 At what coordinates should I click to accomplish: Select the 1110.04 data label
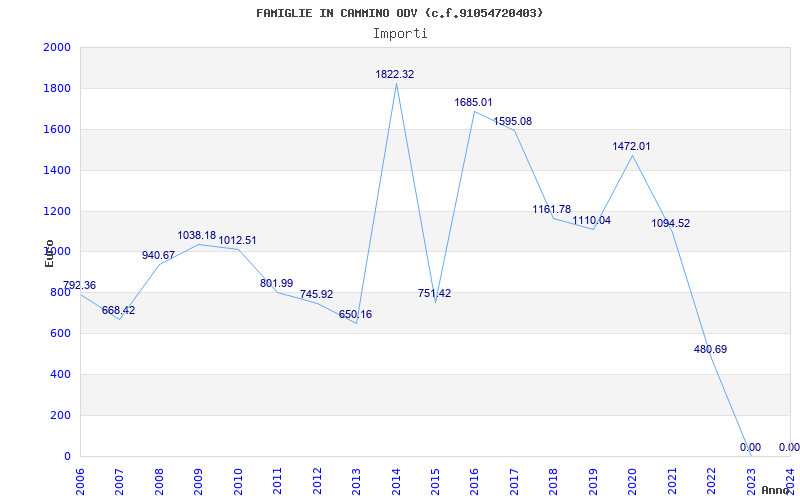pyautogui.click(x=591, y=220)
